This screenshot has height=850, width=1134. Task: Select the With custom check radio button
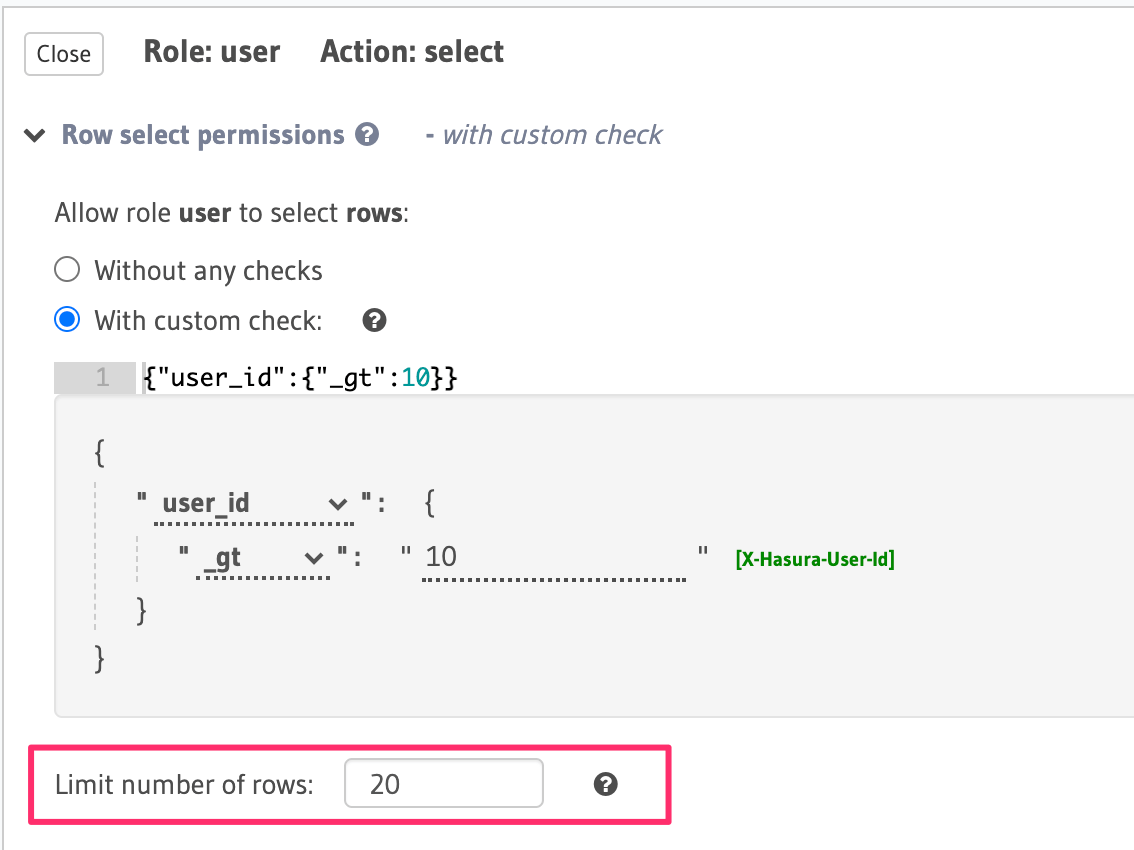[67, 320]
